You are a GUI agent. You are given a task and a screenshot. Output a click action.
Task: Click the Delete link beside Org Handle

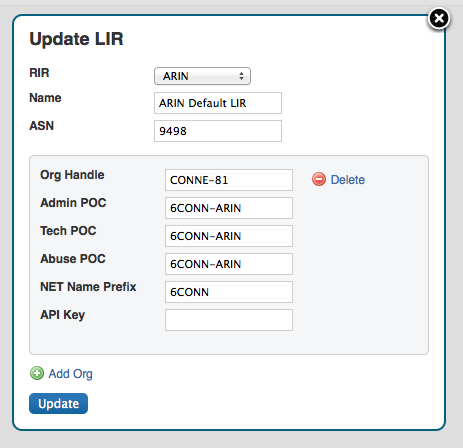pos(348,180)
